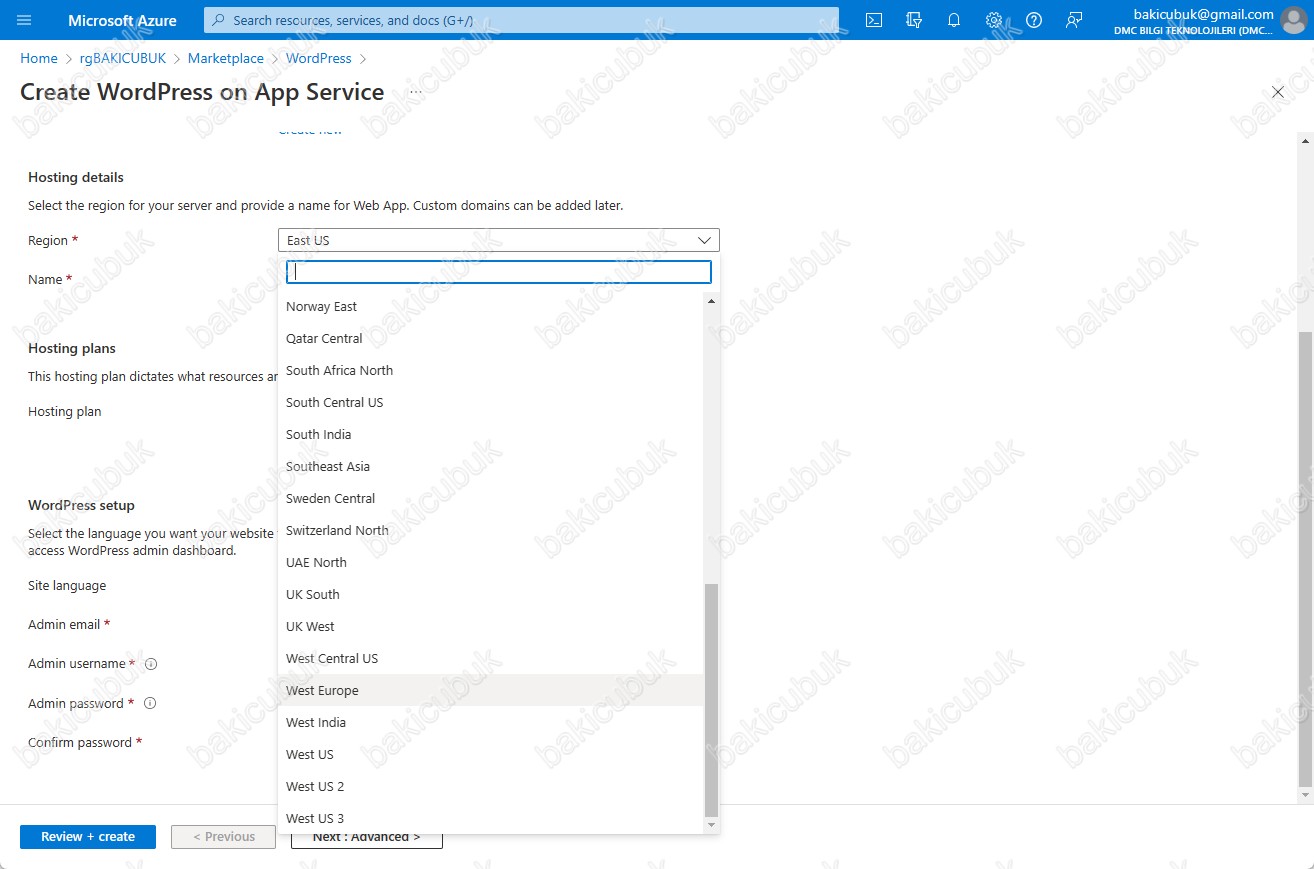1314x869 pixels.
Task: Select Sweden Central region
Action: (491, 498)
